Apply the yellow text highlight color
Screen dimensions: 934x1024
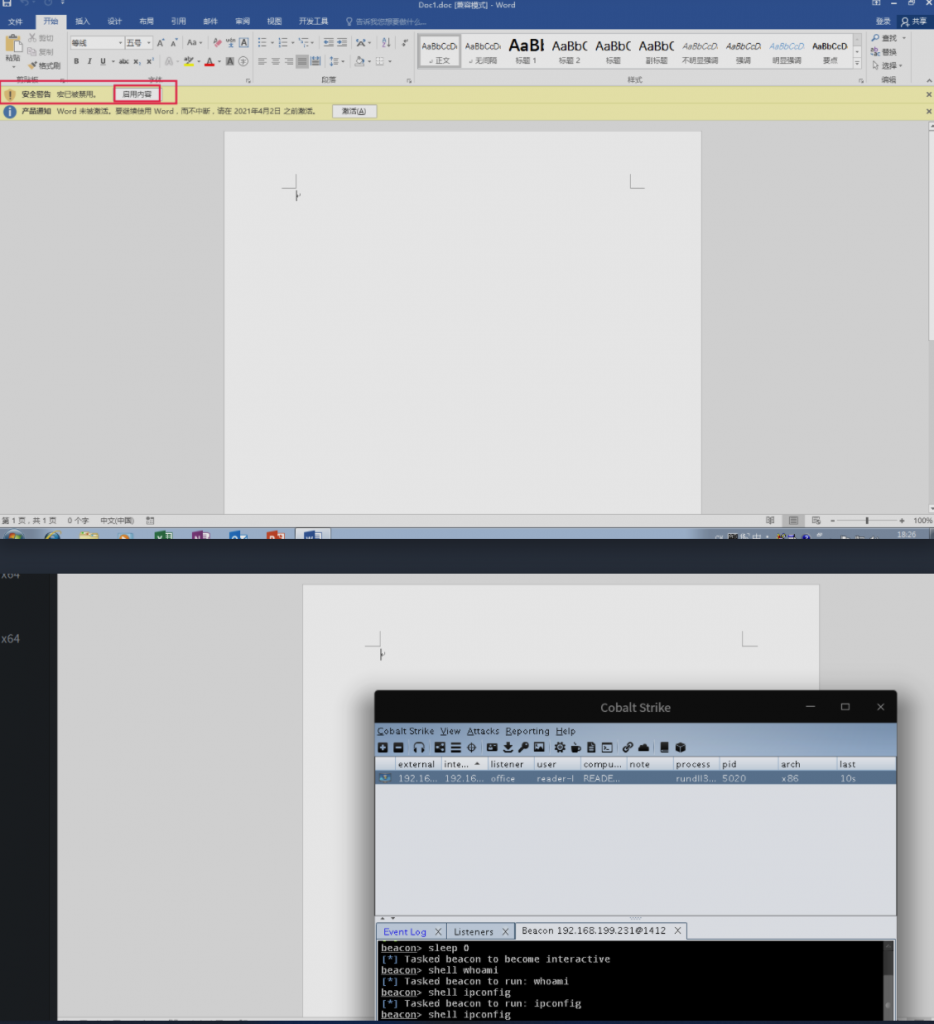coord(189,61)
